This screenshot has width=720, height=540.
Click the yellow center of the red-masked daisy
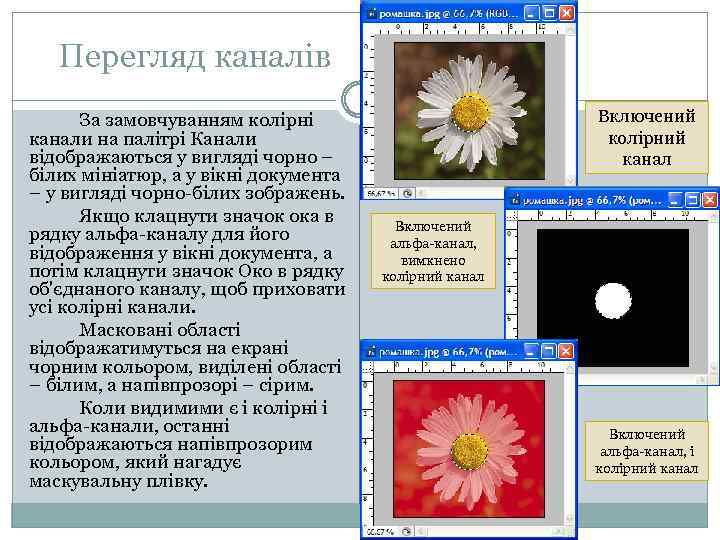pos(469,451)
